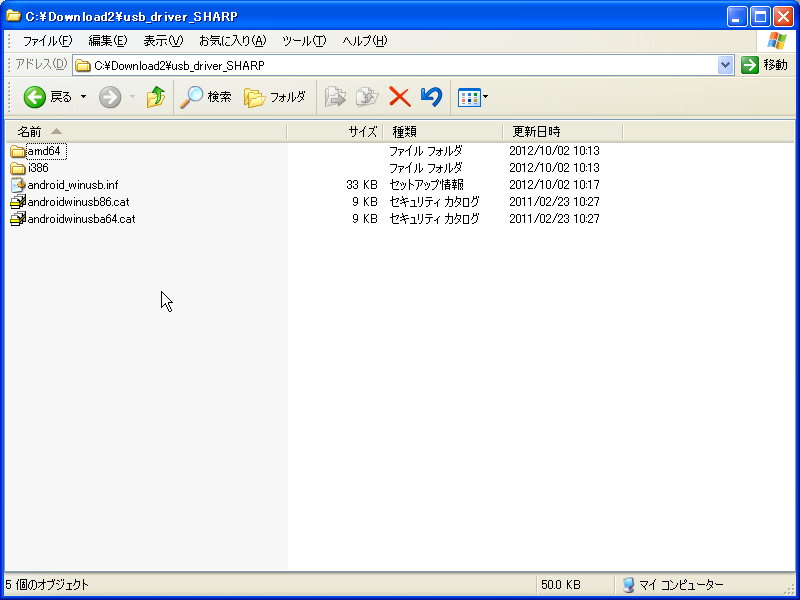Sort by the 名前 column header
This screenshot has width=800, height=600.
tap(146, 132)
